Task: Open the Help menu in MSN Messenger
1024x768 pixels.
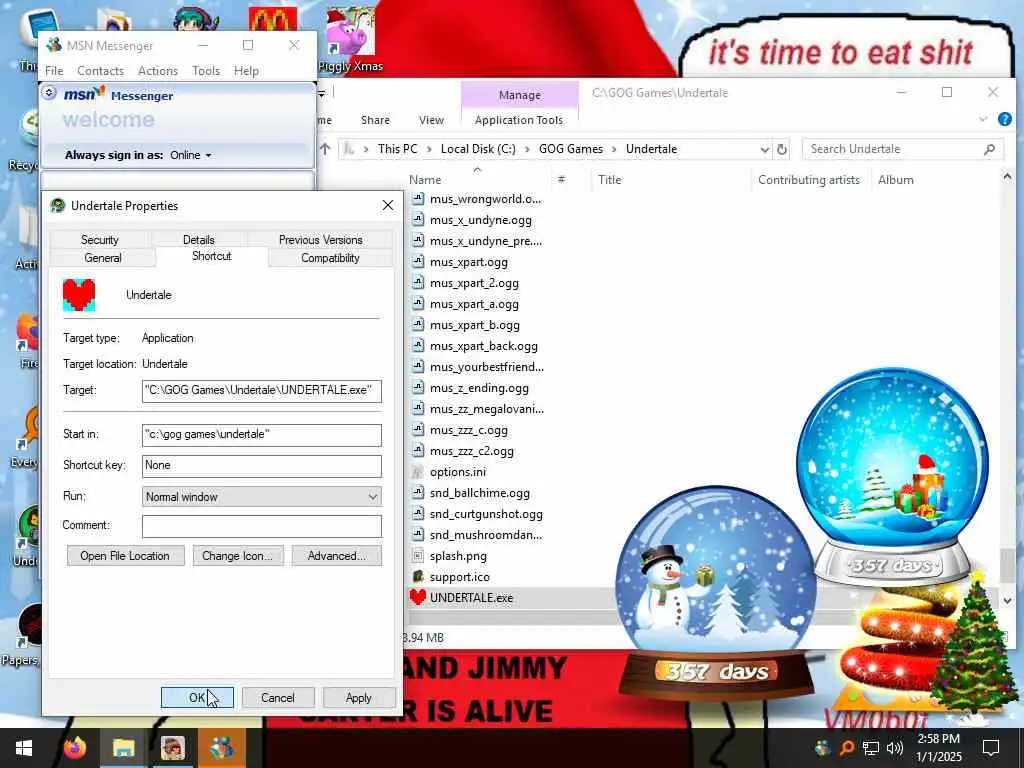Action: point(246,71)
